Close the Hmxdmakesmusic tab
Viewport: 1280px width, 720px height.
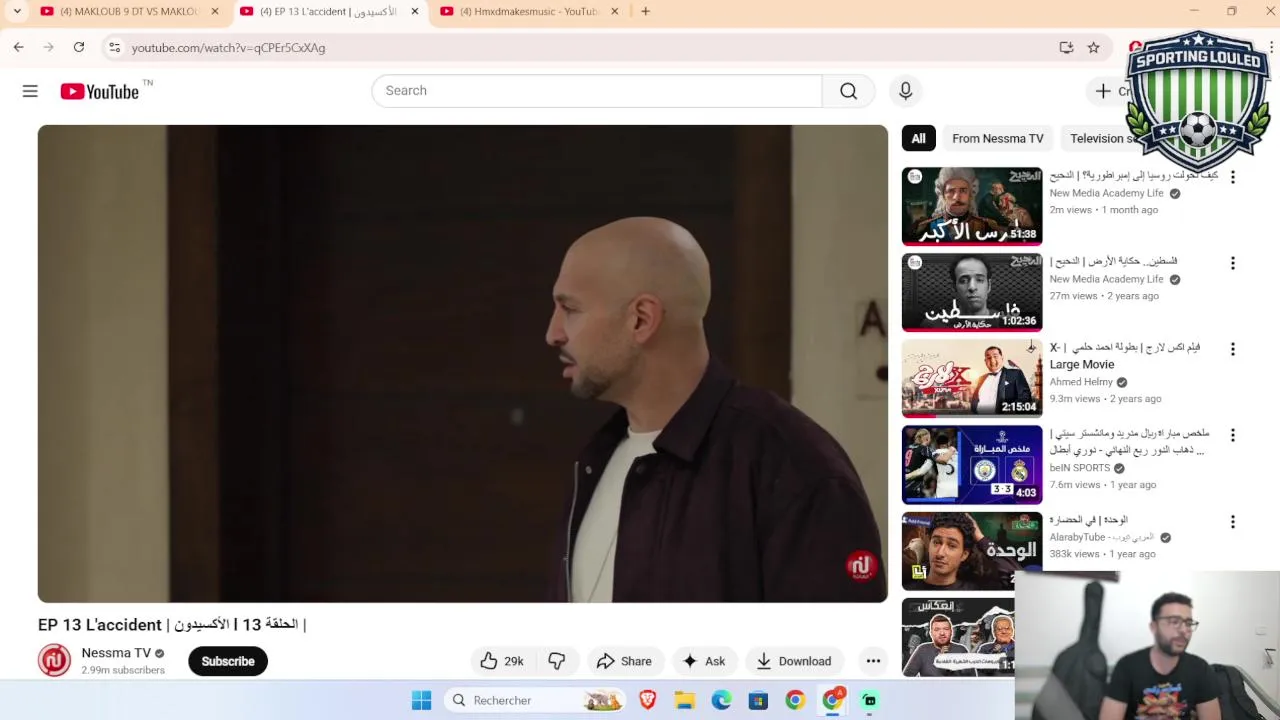[x=614, y=11]
